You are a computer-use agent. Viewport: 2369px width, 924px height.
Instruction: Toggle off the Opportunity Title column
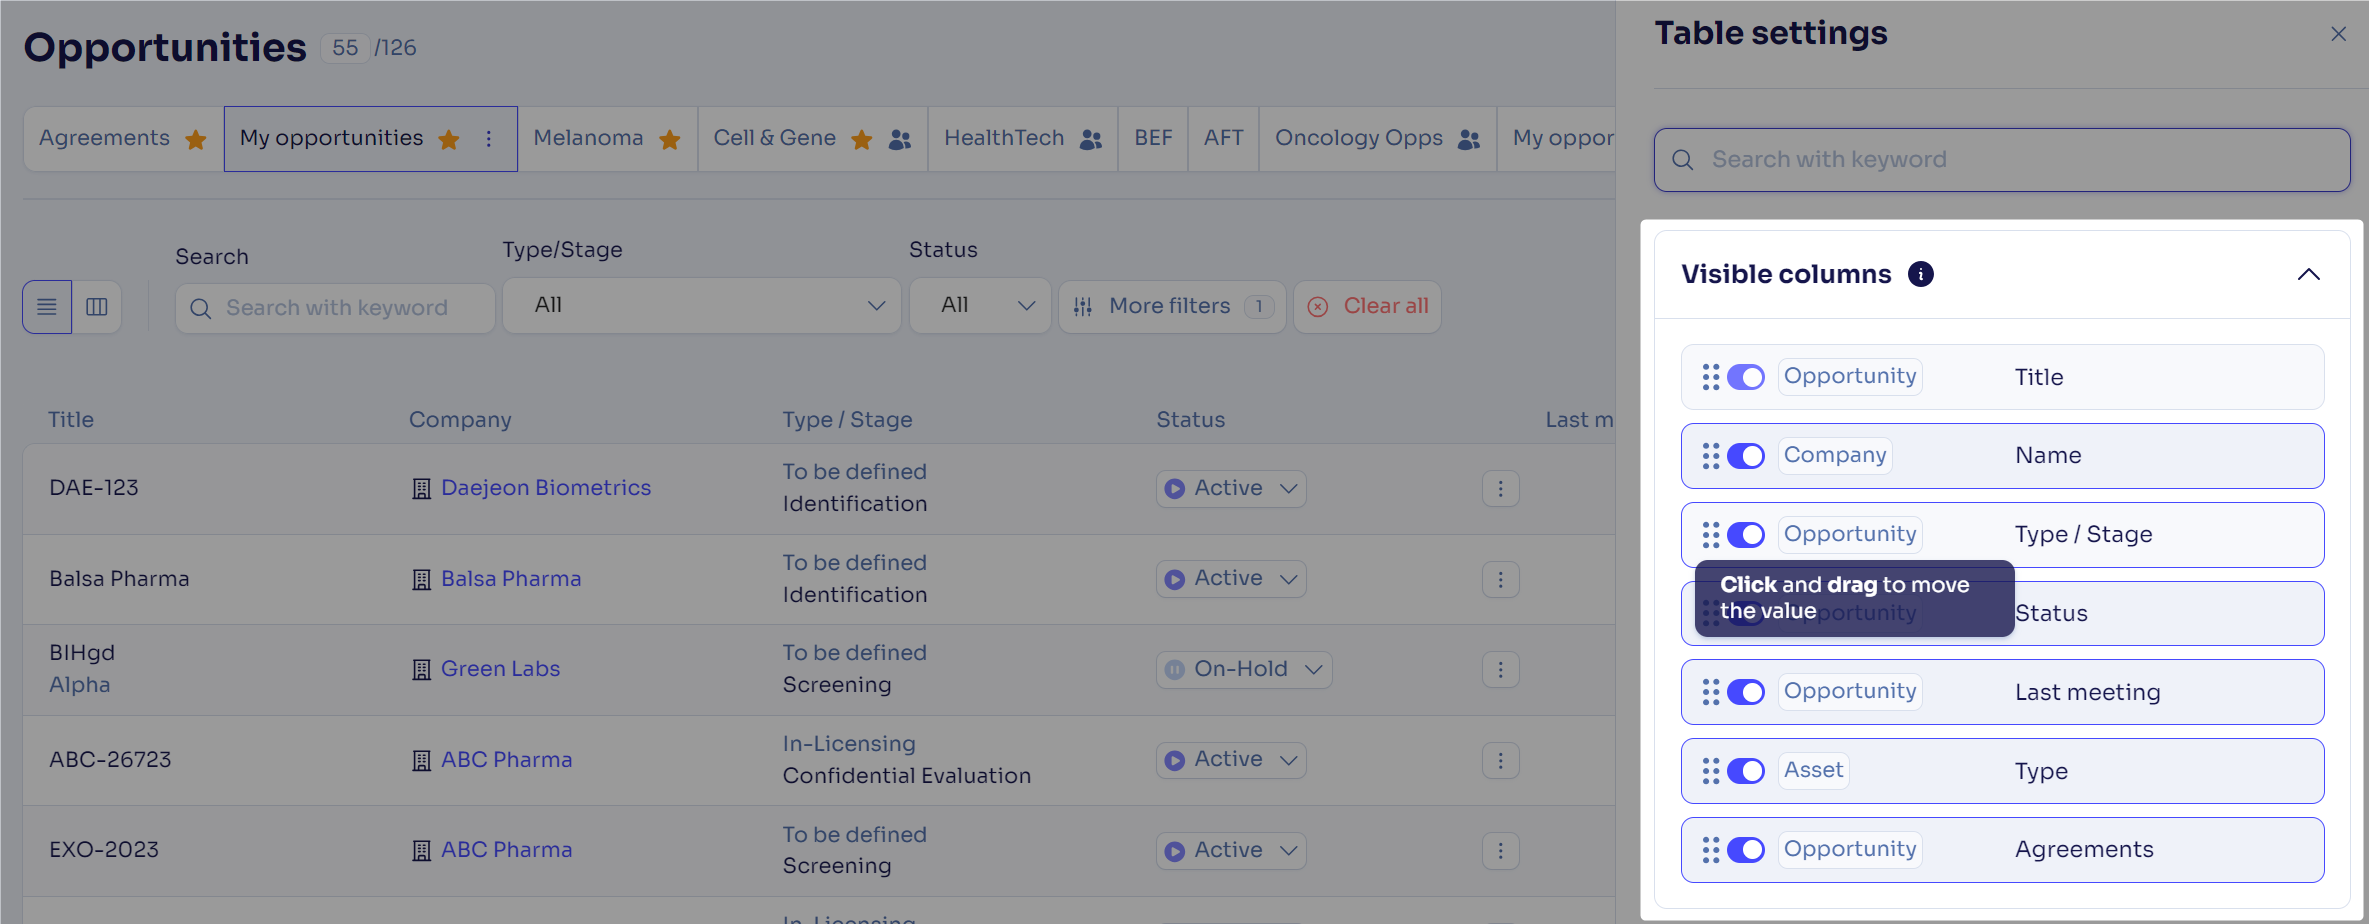1746,377
